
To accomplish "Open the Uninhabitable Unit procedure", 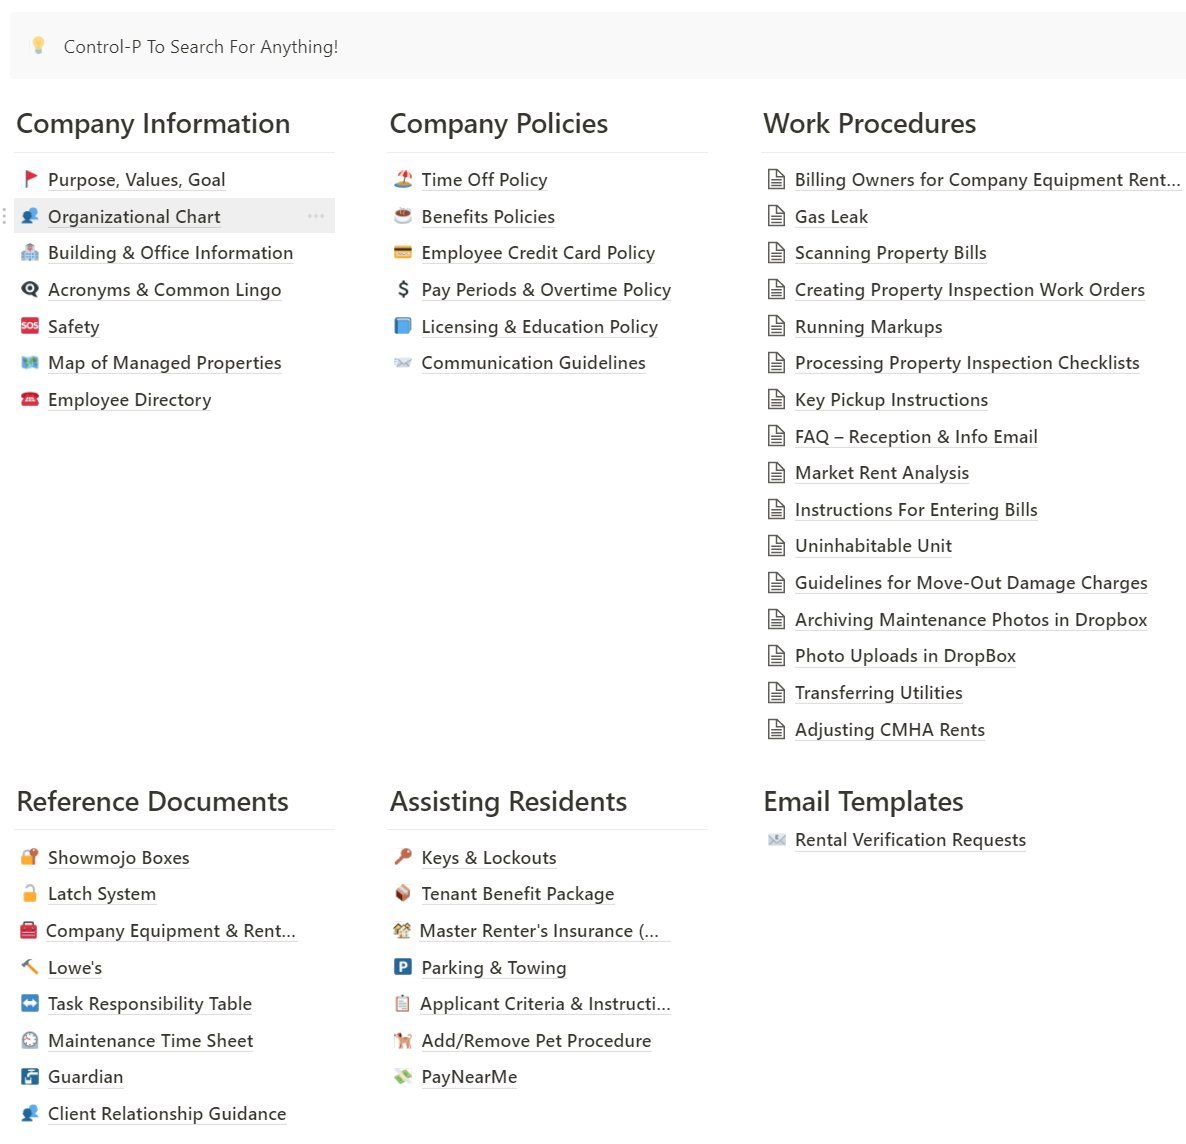I will pos(873,546).
